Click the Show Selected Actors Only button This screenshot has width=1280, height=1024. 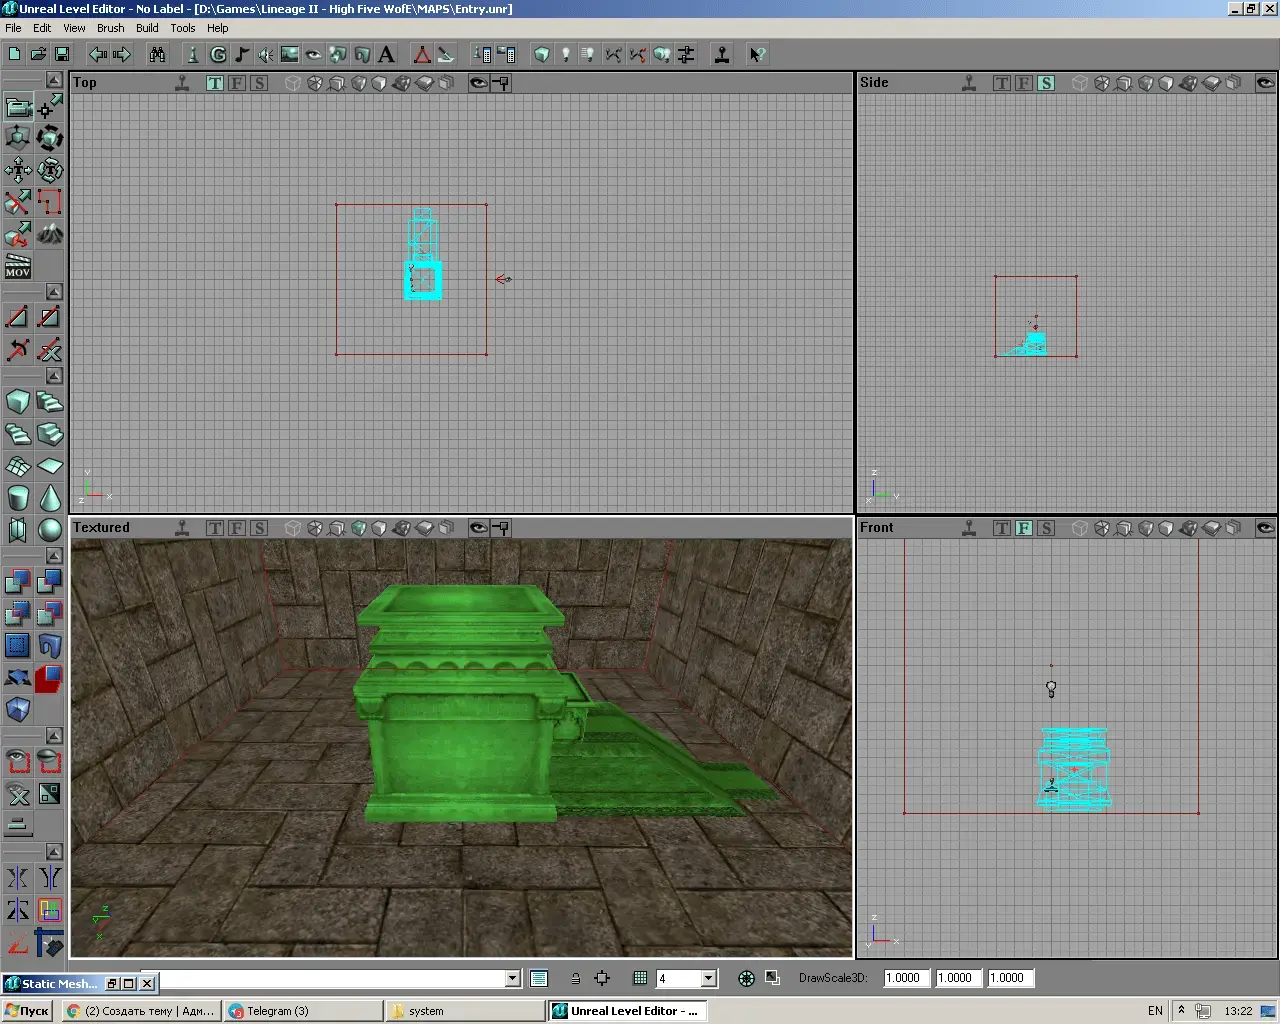18,762
